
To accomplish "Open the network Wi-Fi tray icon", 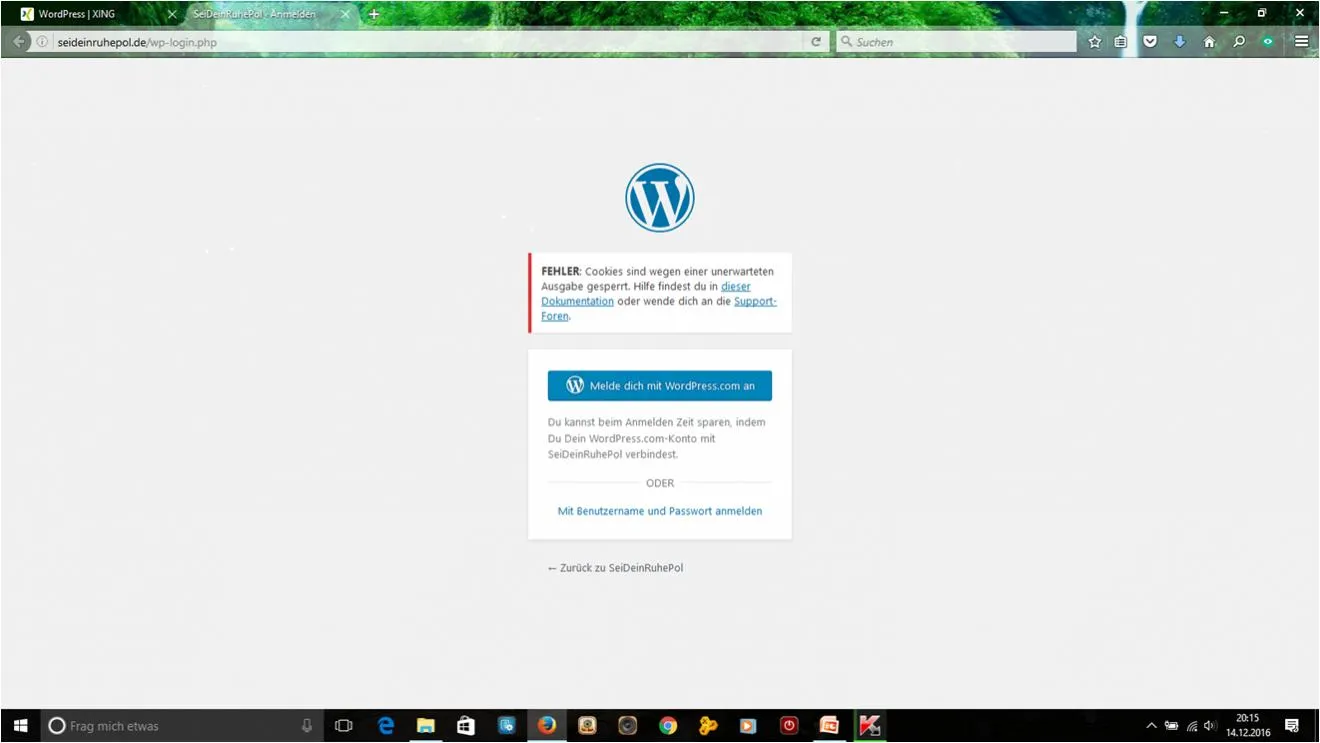I will (x=1192, y=726).
